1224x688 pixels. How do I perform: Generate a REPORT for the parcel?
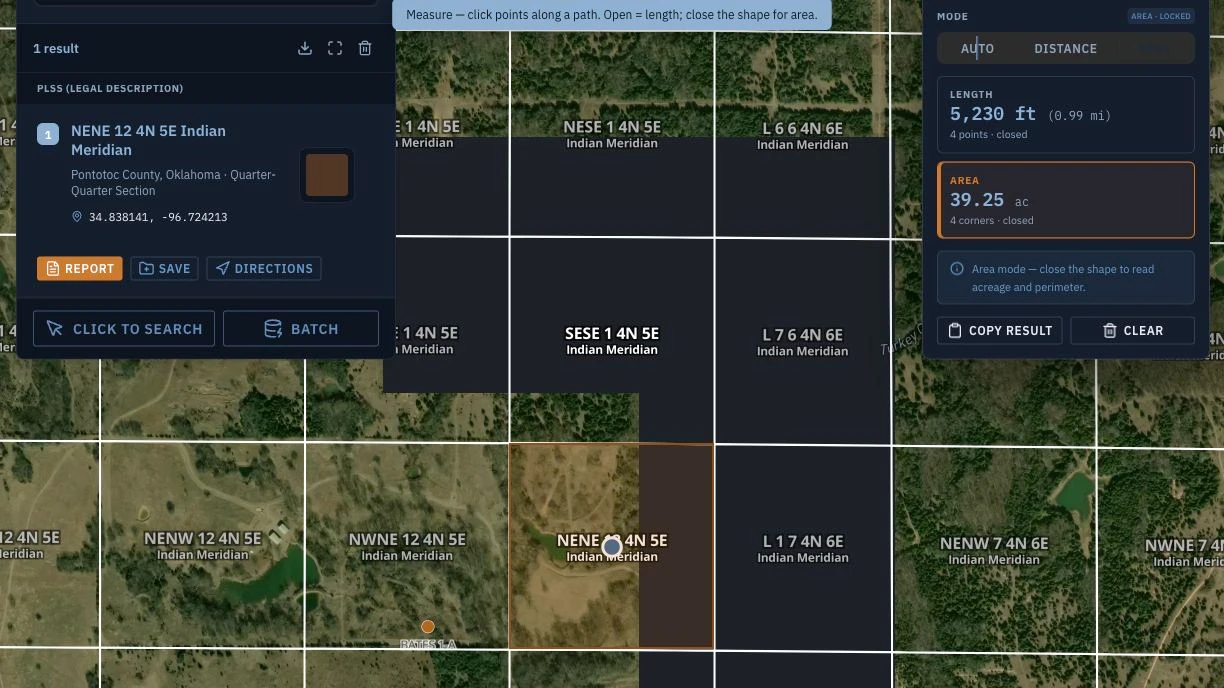80,268
